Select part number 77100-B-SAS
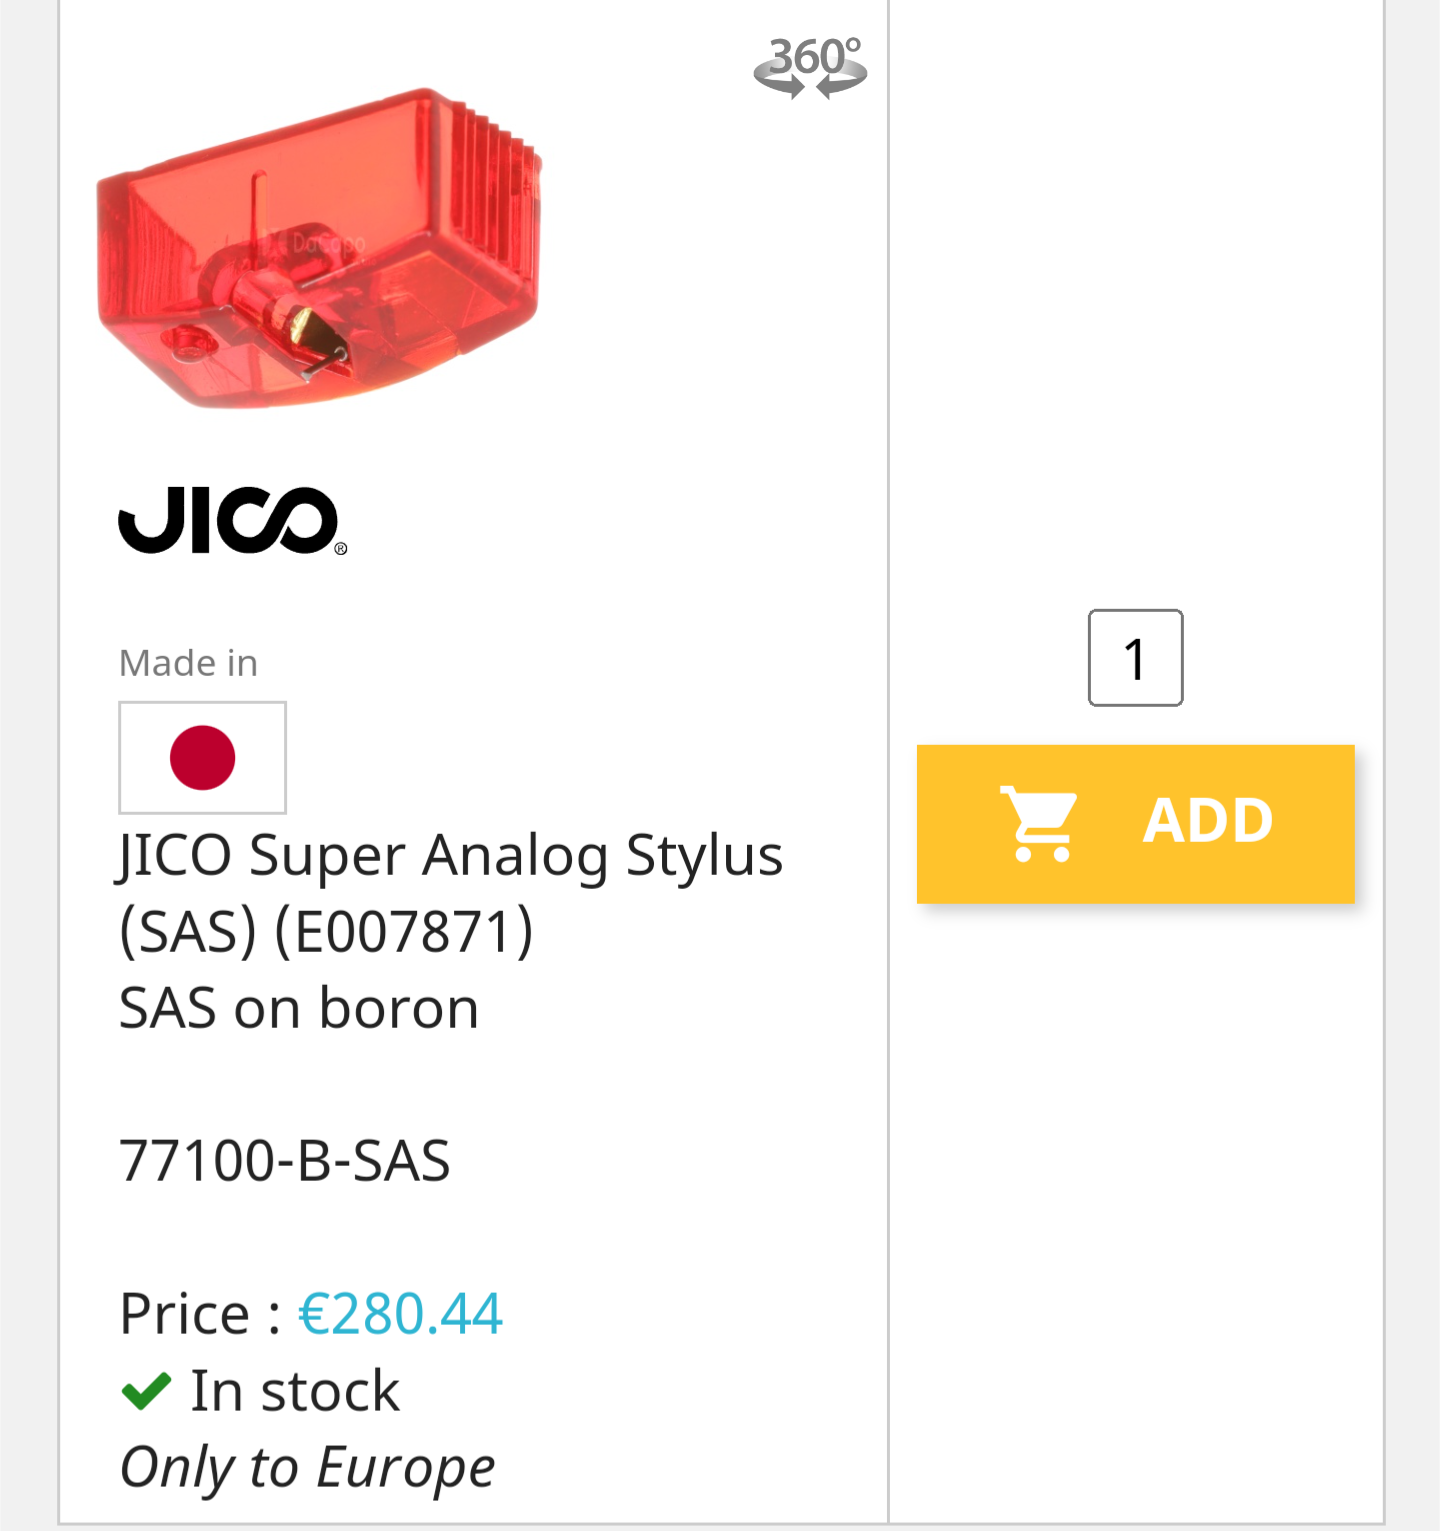 (x=285, y=1161)
